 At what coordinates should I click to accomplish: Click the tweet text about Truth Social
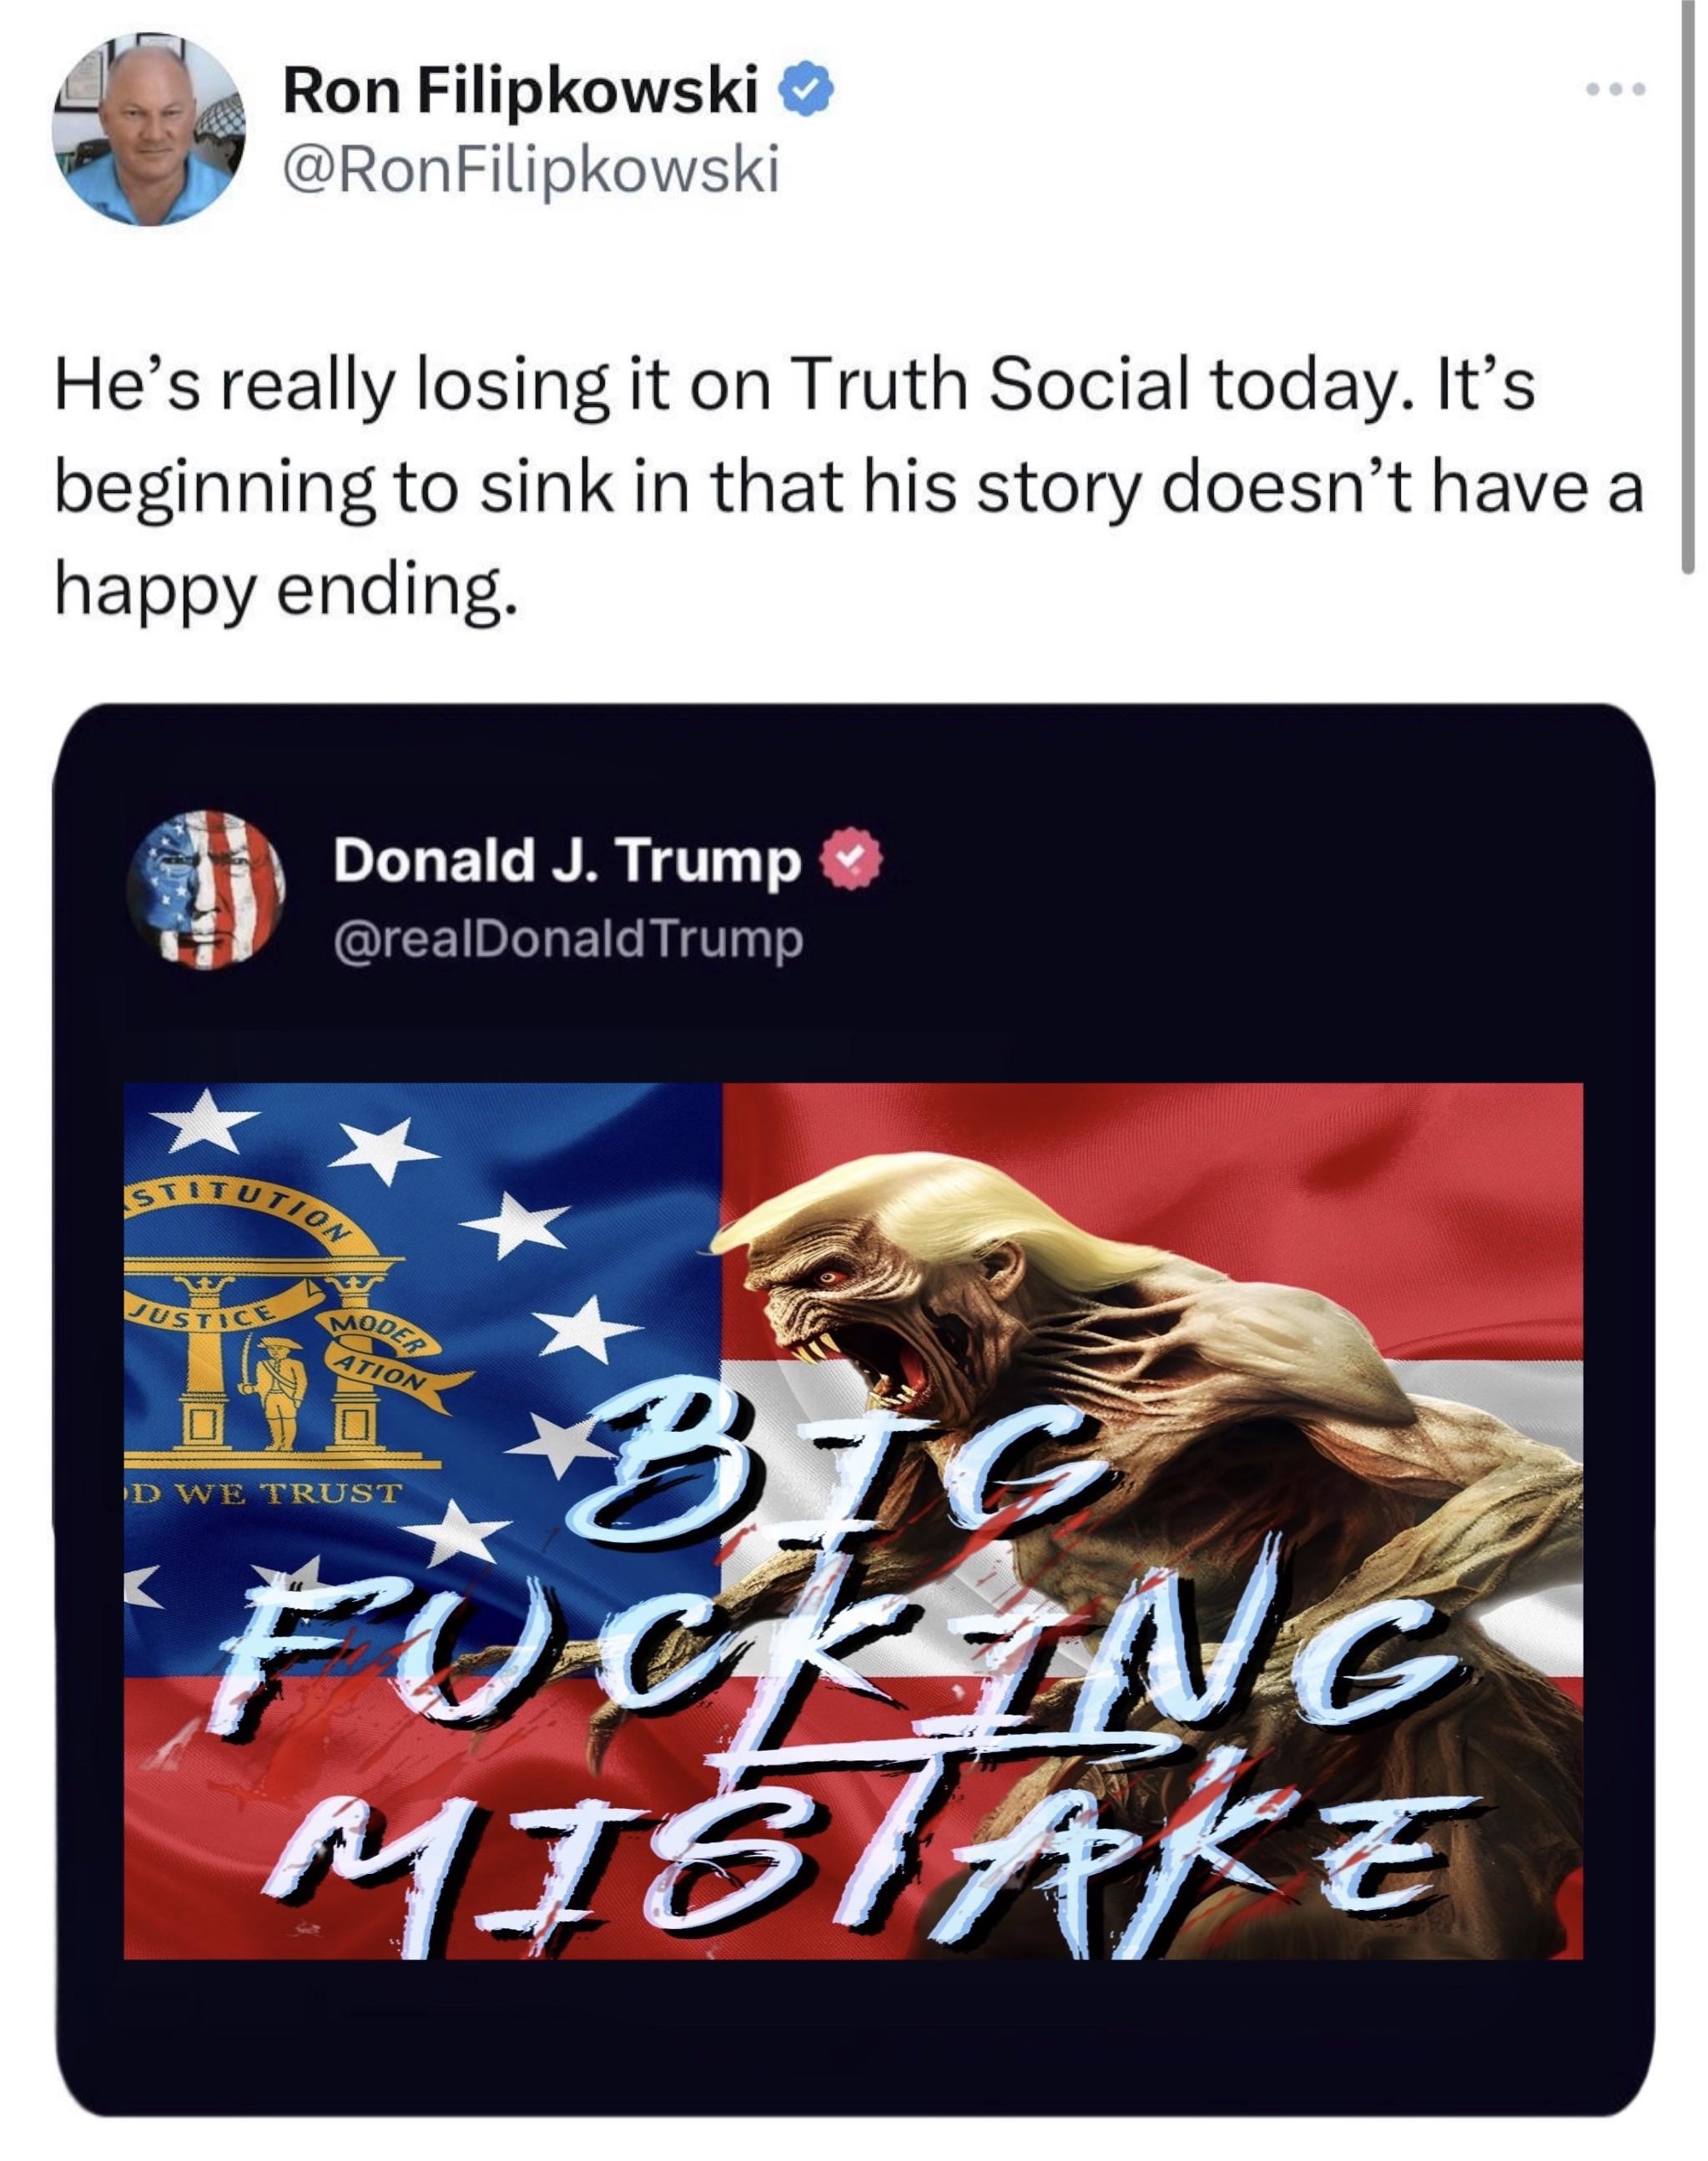pos(800,488)
